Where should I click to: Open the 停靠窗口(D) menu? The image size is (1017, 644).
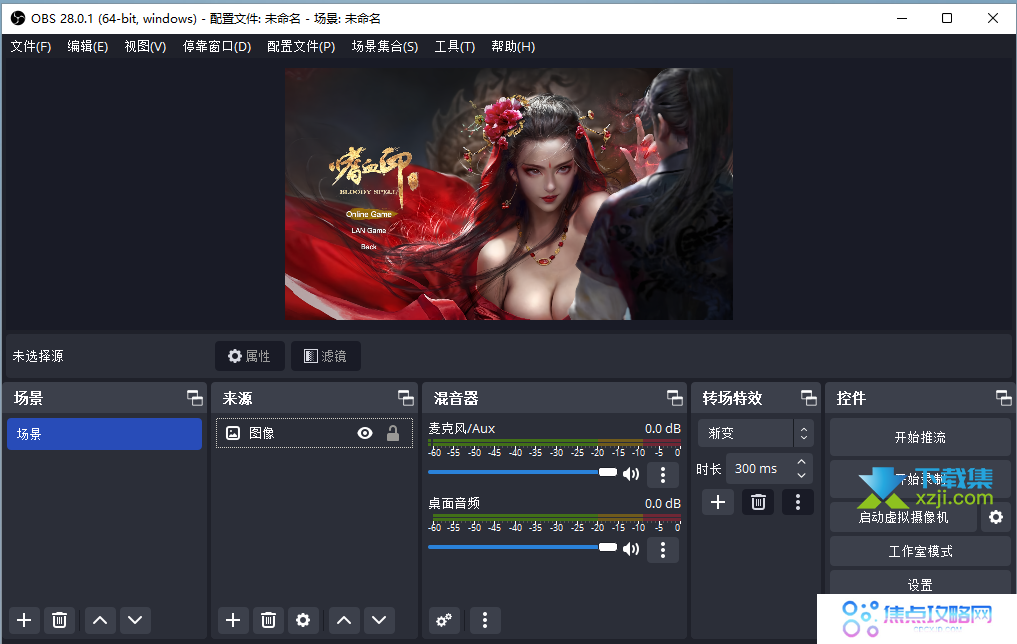coord(217,47)
